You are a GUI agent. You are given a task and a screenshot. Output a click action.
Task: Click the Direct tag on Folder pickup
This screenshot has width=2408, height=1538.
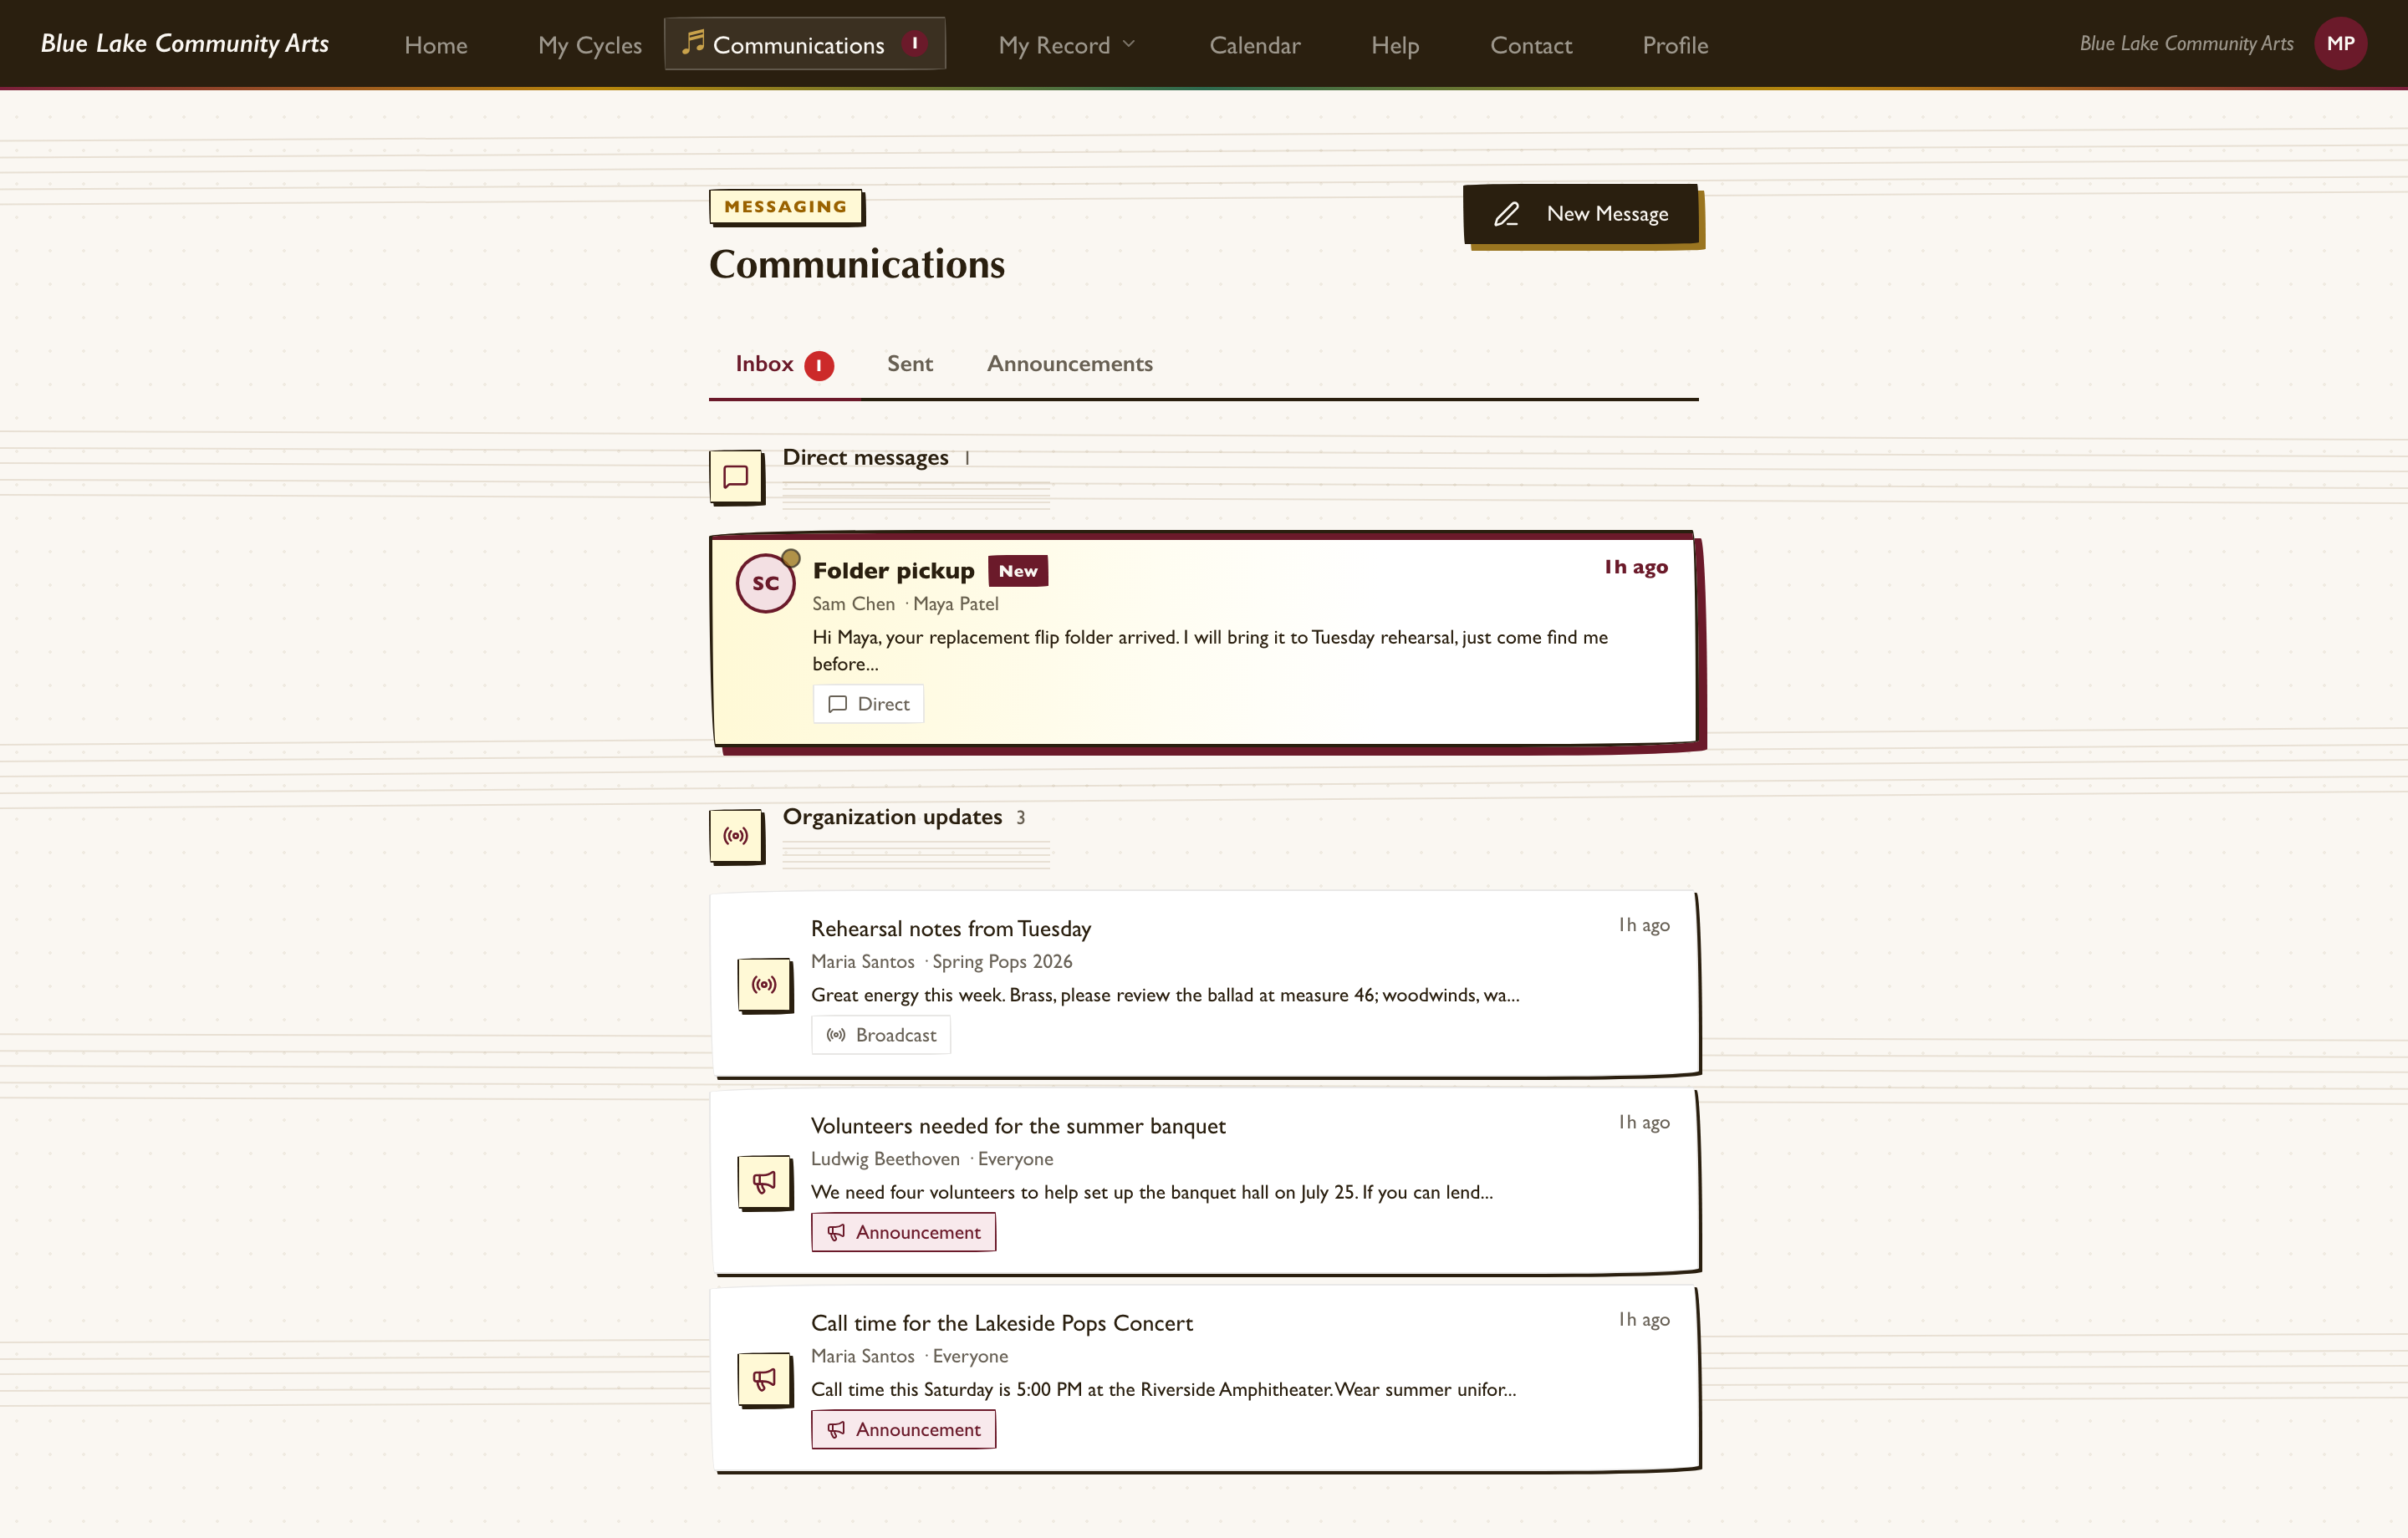868,704
